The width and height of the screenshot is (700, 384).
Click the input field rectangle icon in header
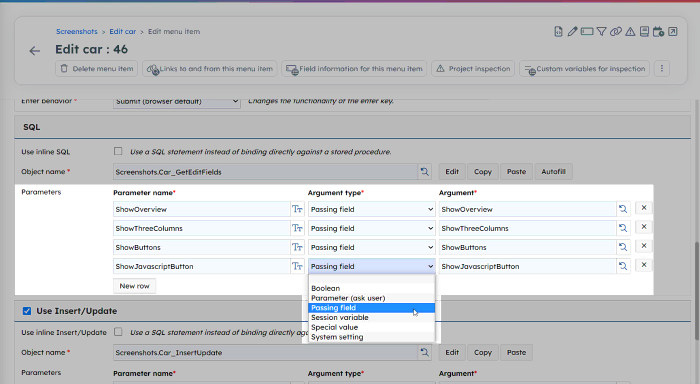(x=587, y=32)
